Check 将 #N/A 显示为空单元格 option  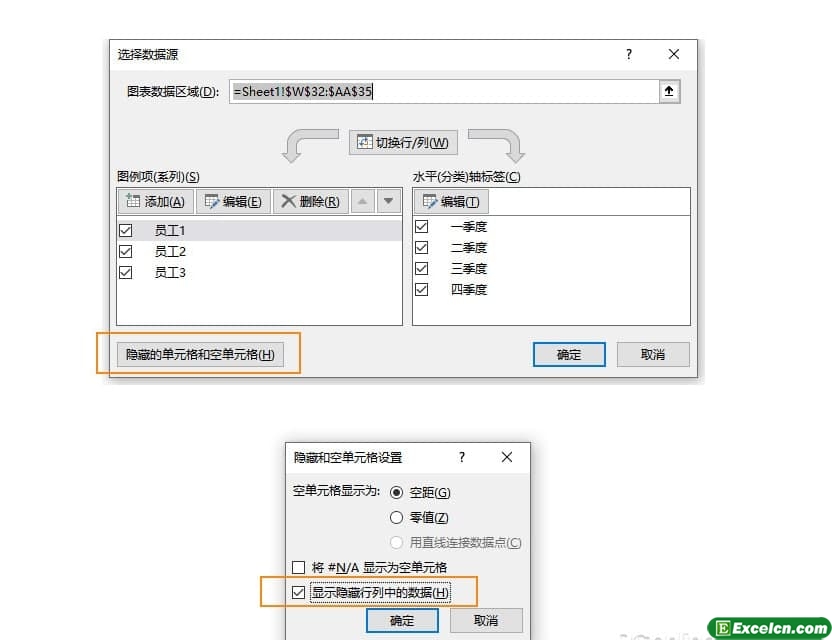[299, 567]
